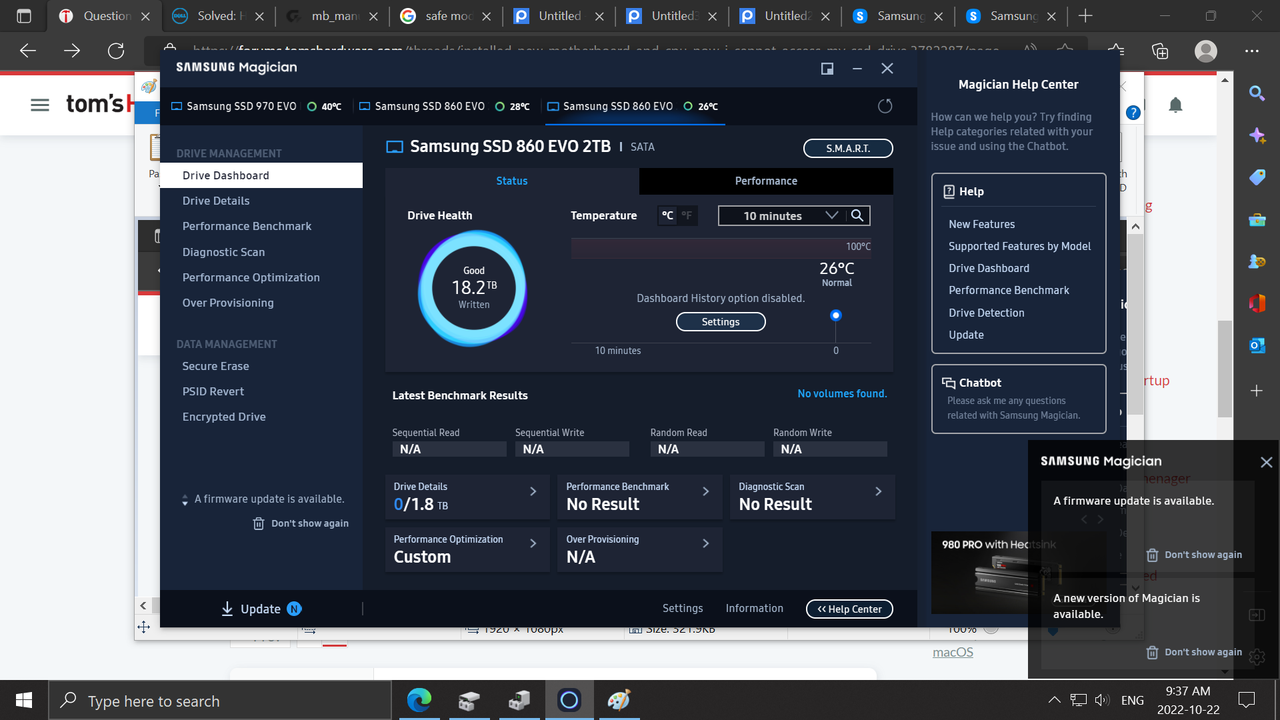Switch temperature unit to Celsius

click(667, 215)
